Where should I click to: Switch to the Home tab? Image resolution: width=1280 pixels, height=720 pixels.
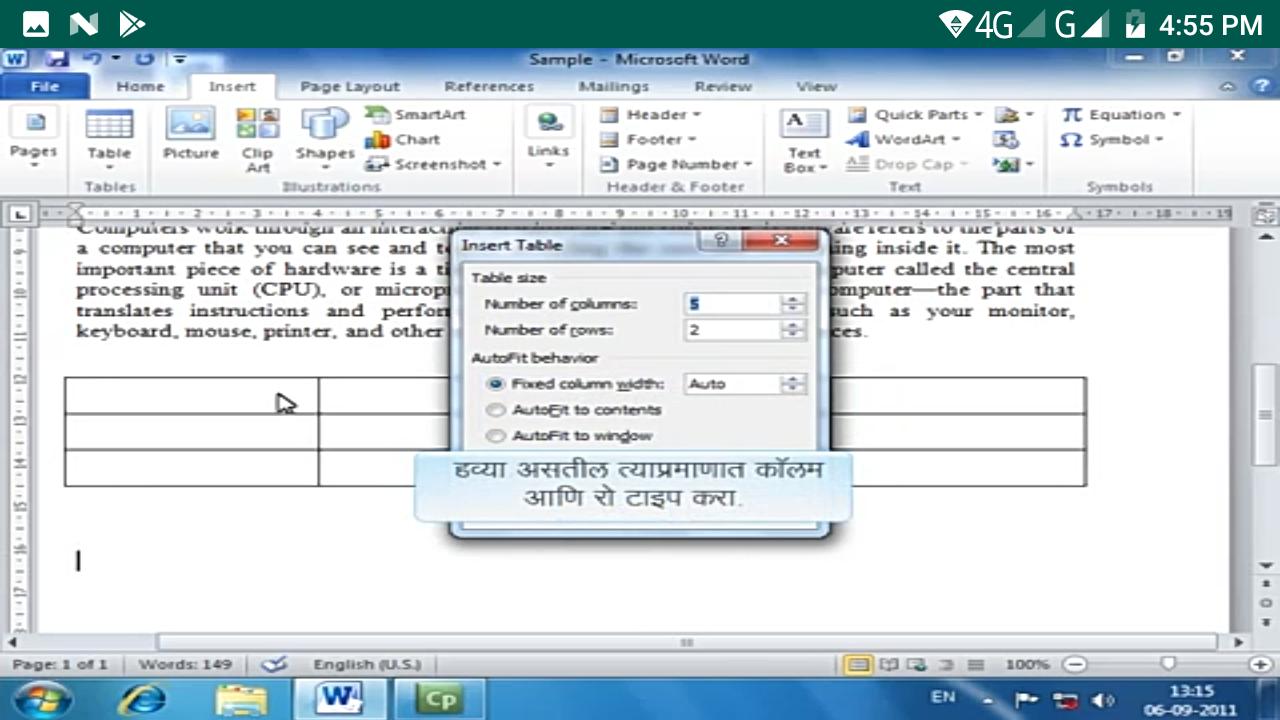click(x=140, y=86)
